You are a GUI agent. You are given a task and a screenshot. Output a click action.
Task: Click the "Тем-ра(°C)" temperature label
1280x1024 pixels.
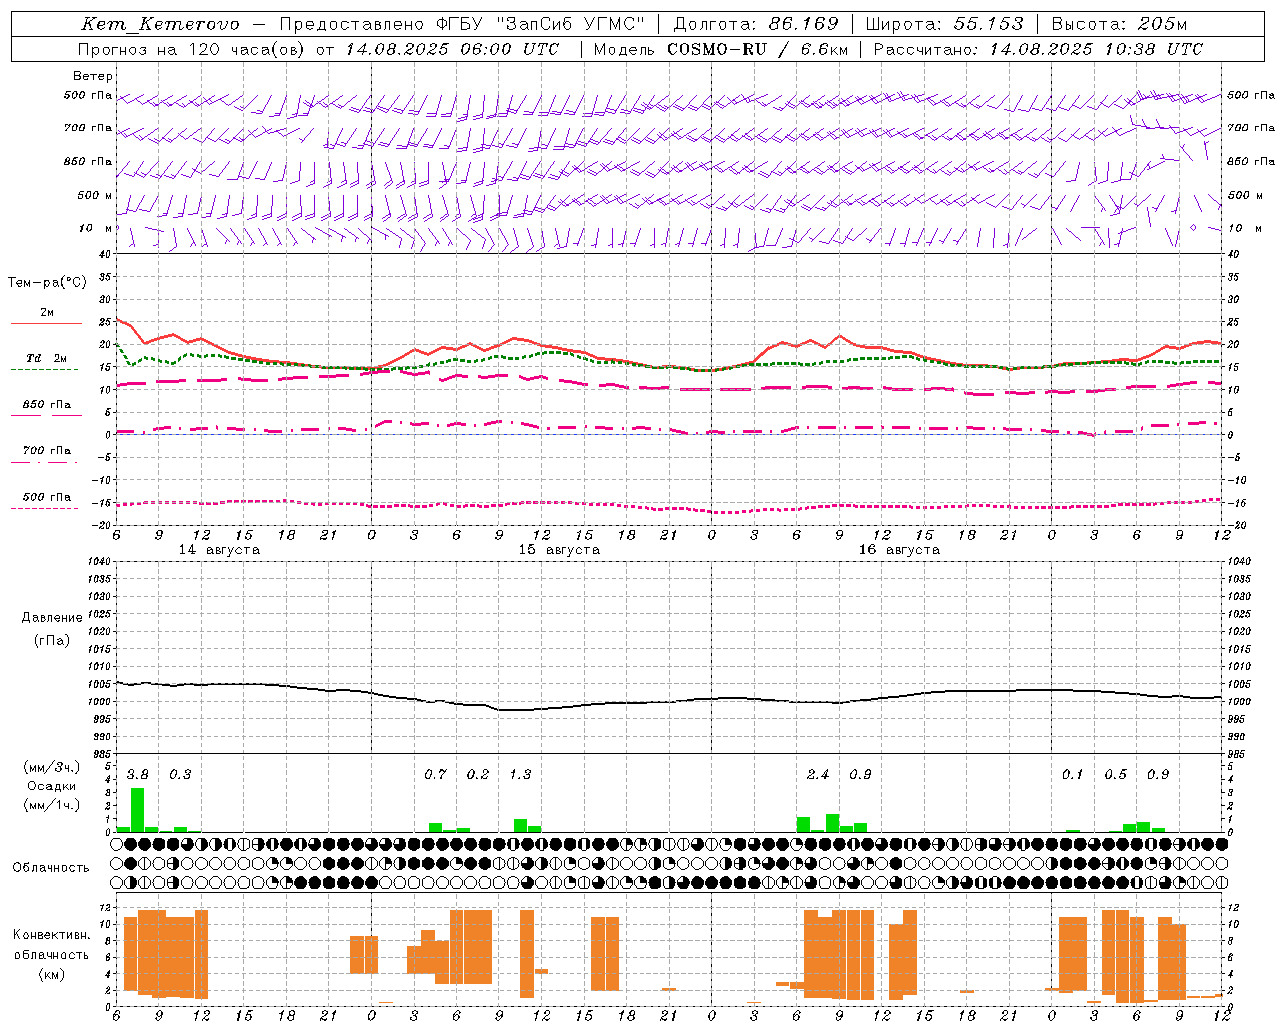click(x=47, y=283)
